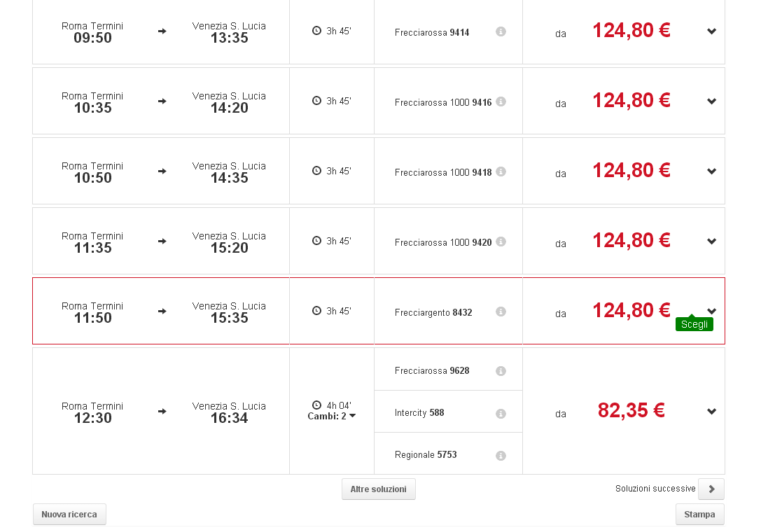Click the Altre soluzioni button
The image size is (768, 530).
point(379,489)
